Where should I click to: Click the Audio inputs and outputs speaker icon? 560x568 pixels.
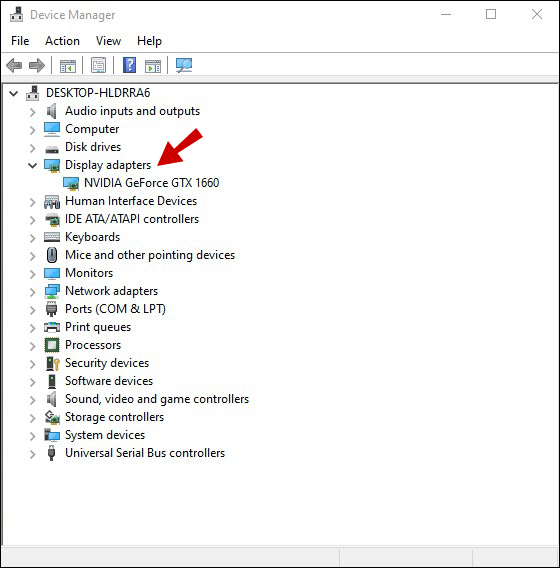pos(52,111)
